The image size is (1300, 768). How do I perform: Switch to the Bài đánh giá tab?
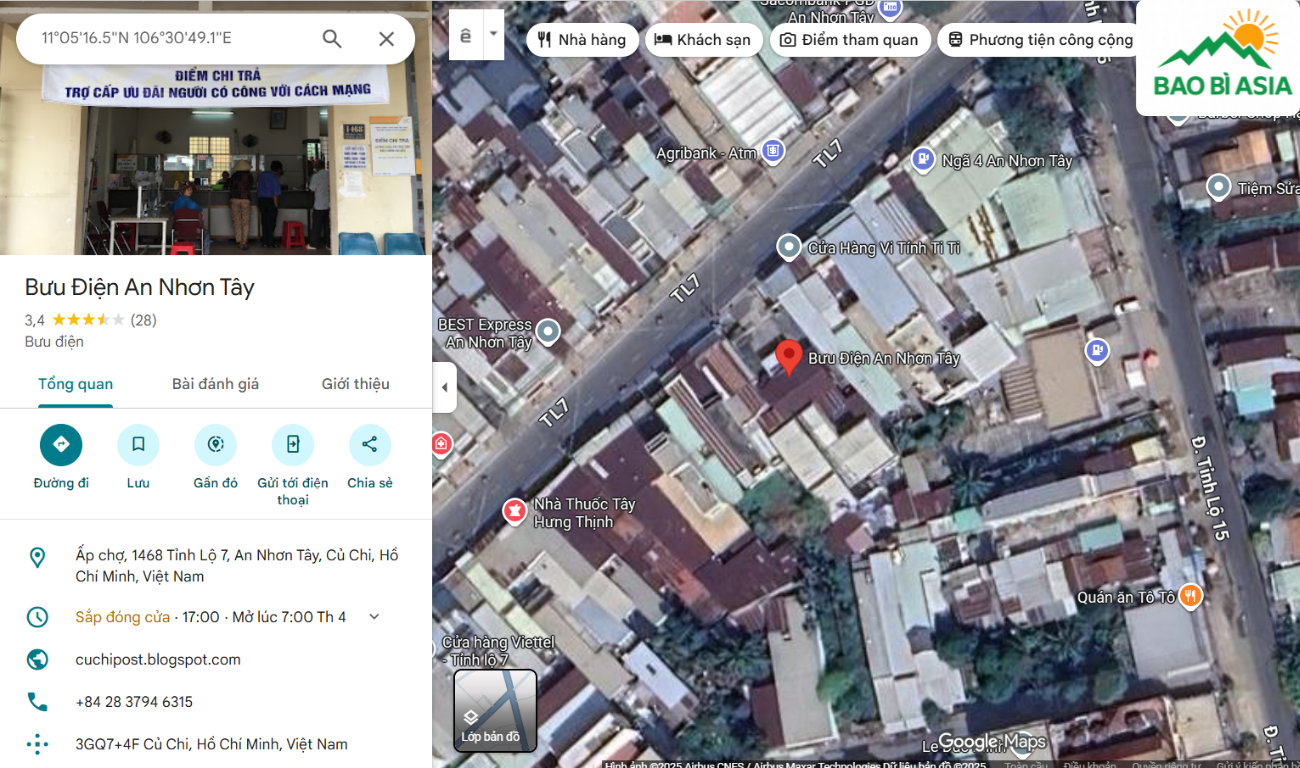pos(215,384)
